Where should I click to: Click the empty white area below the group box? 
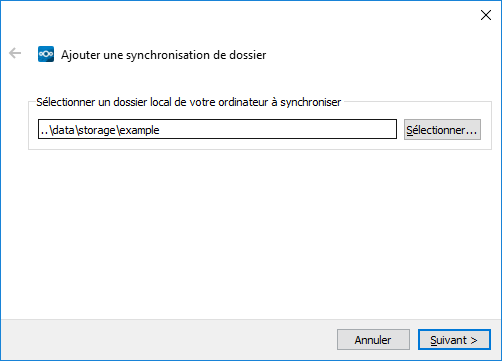251,233
